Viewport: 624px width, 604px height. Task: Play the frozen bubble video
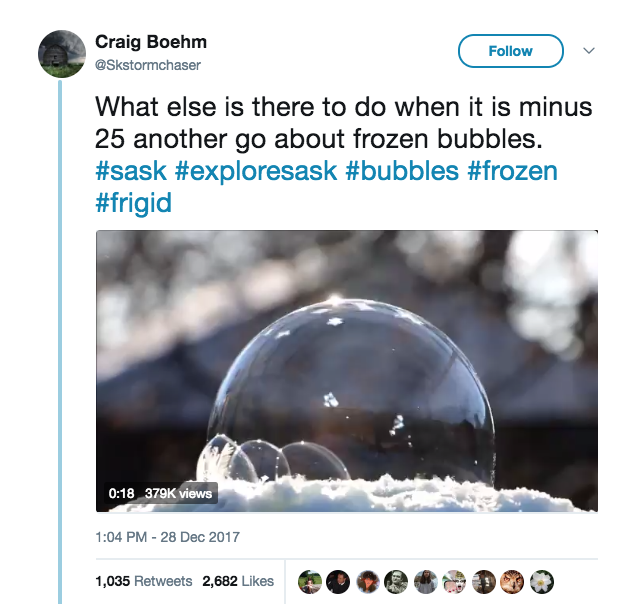[346, 371]
